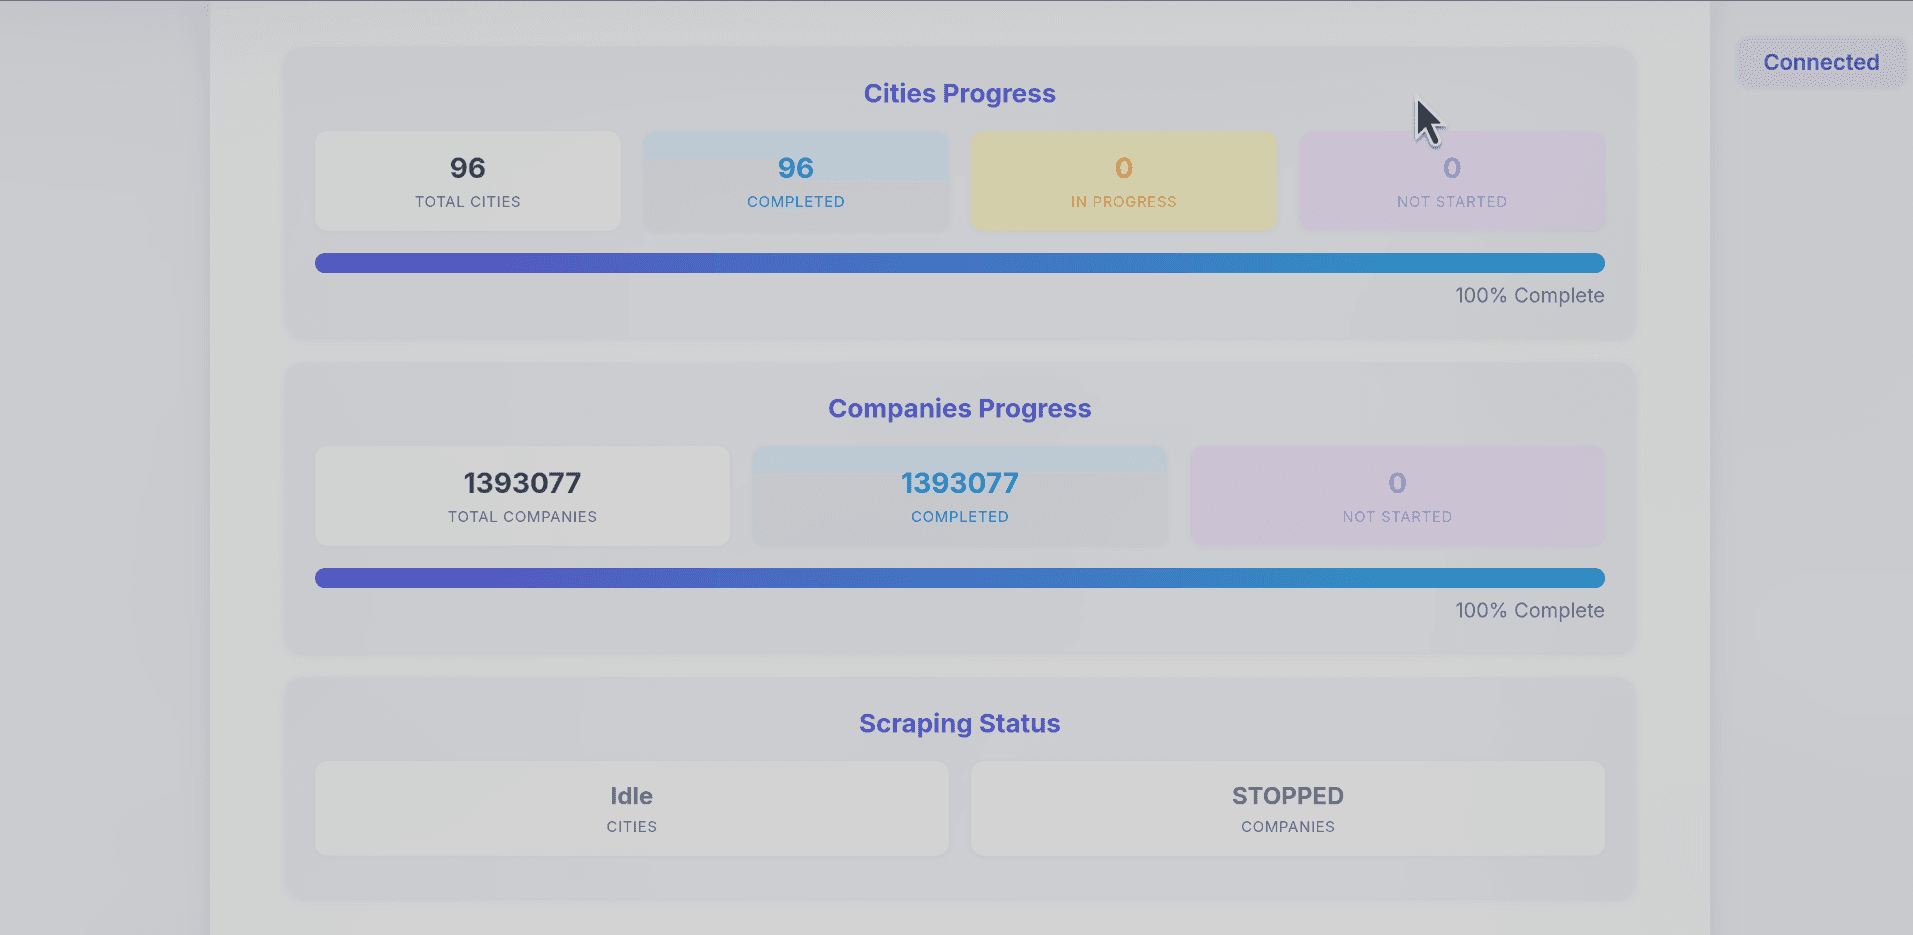Click the 1393077 total companies number
Image resolution: width=1913 pixels, height=935 pixels.
[521, 483]
